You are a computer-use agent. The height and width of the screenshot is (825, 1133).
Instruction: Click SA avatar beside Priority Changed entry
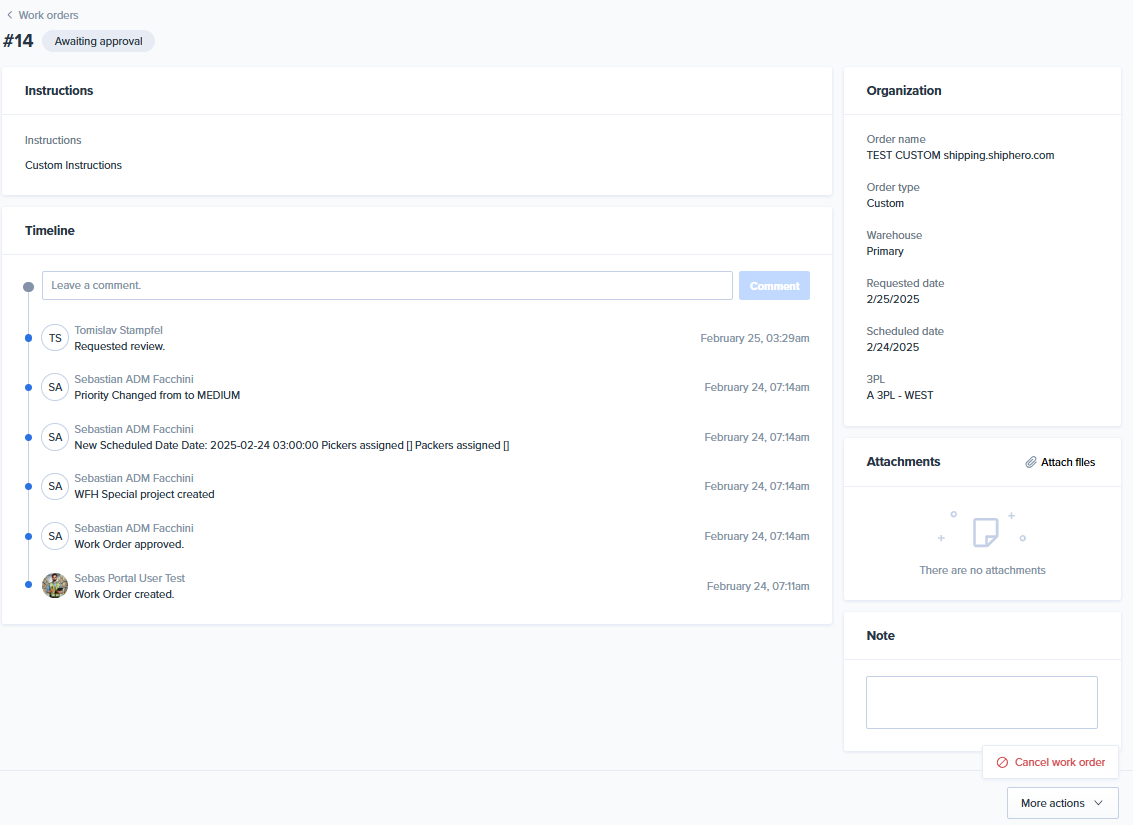(55, 387)
